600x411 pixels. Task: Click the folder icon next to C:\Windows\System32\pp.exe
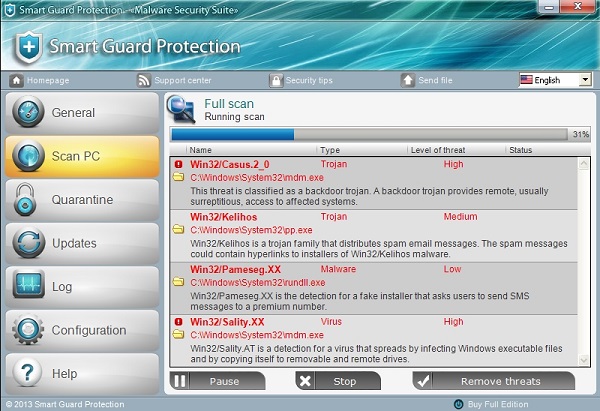(178, 230)
